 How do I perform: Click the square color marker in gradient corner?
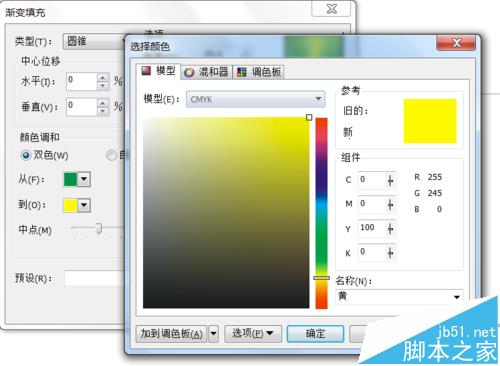pyautogui.click(x=309, y=117)
